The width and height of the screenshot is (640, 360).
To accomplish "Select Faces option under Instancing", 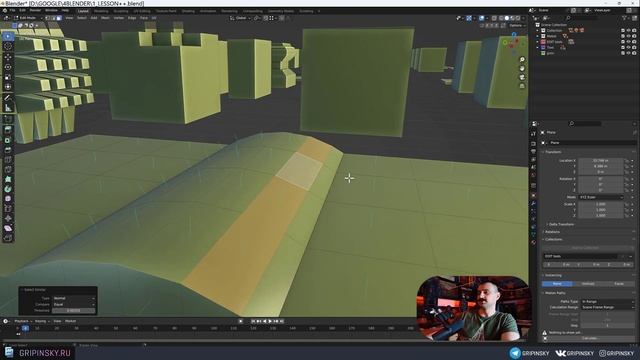I will [619, 284].
